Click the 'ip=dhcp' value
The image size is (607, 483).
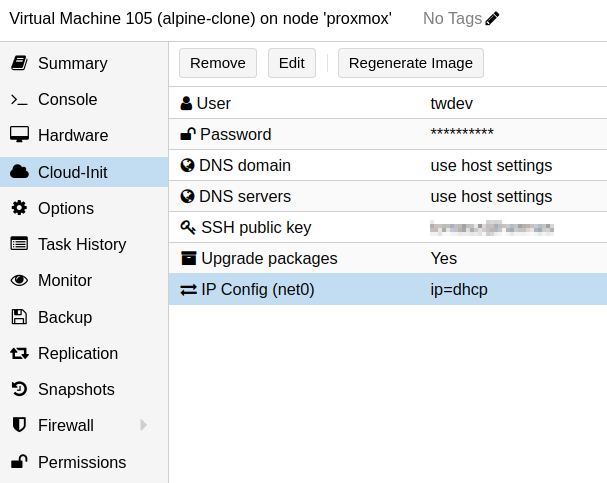459,289
